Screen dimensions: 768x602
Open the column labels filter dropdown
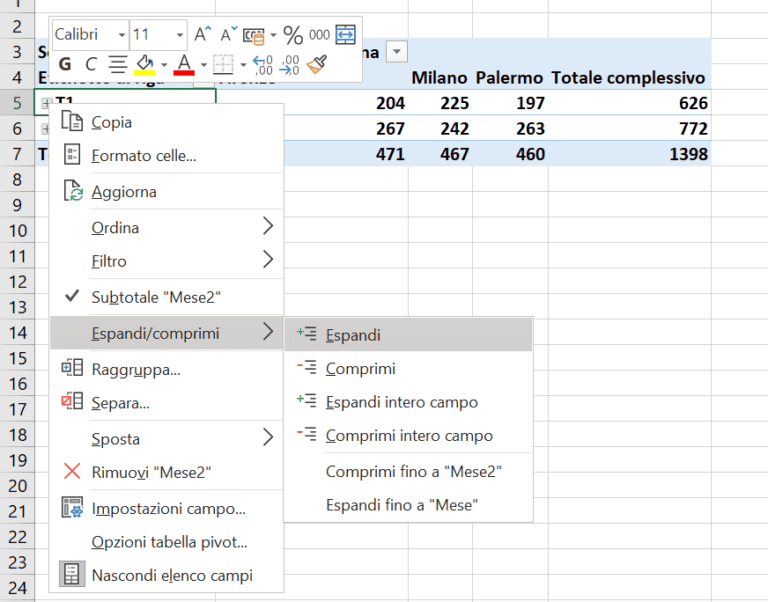click(396, 52)
